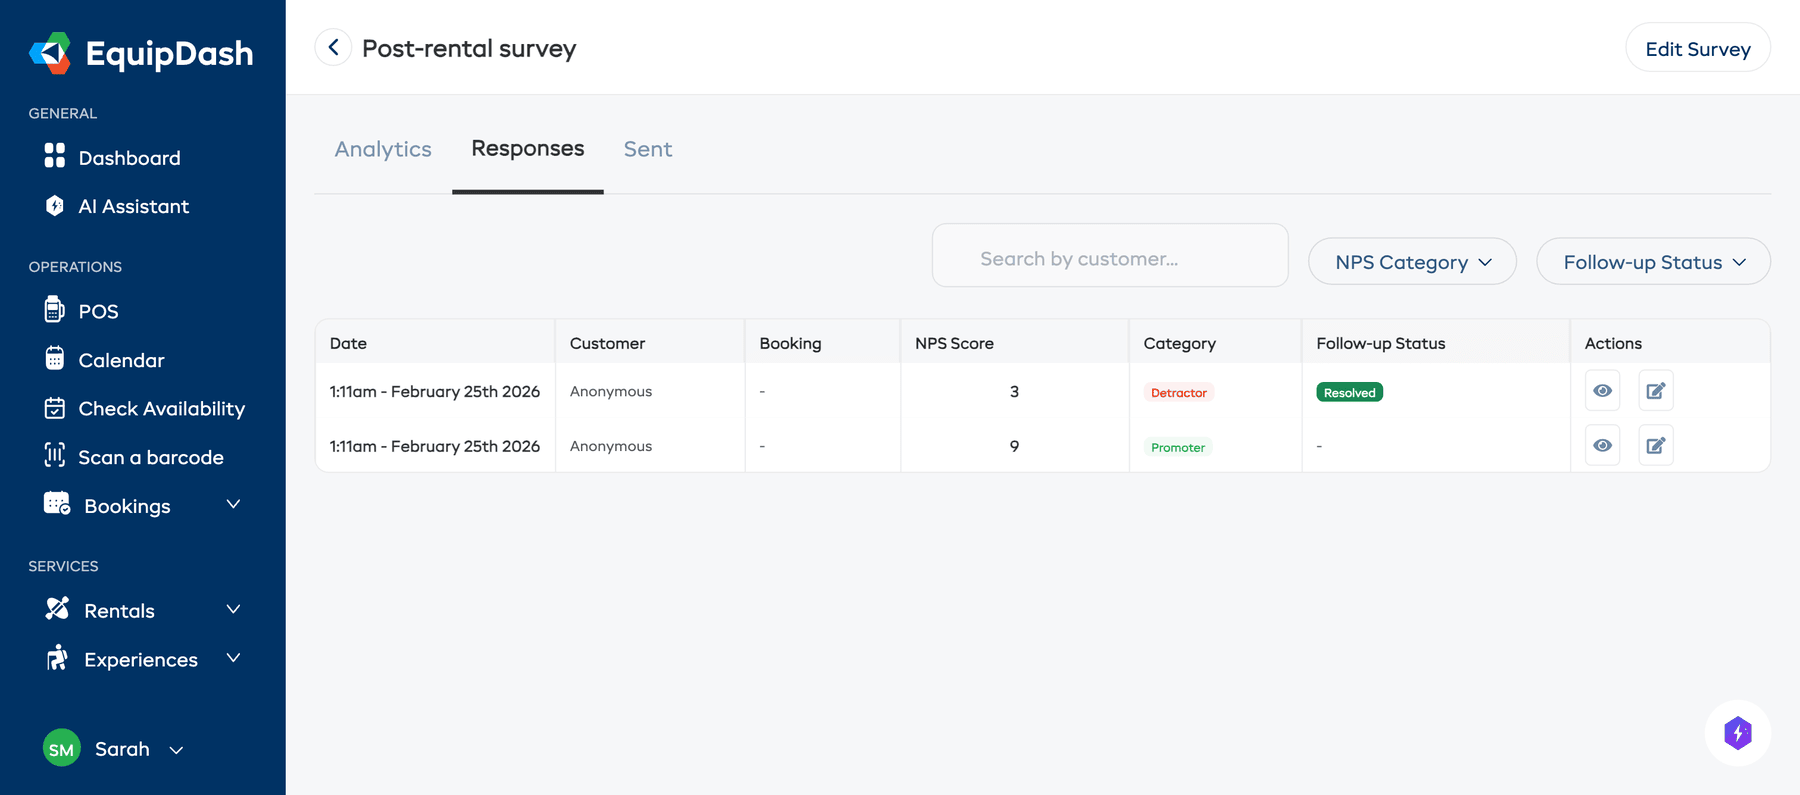Go back with the arrow button

[333, 47]
